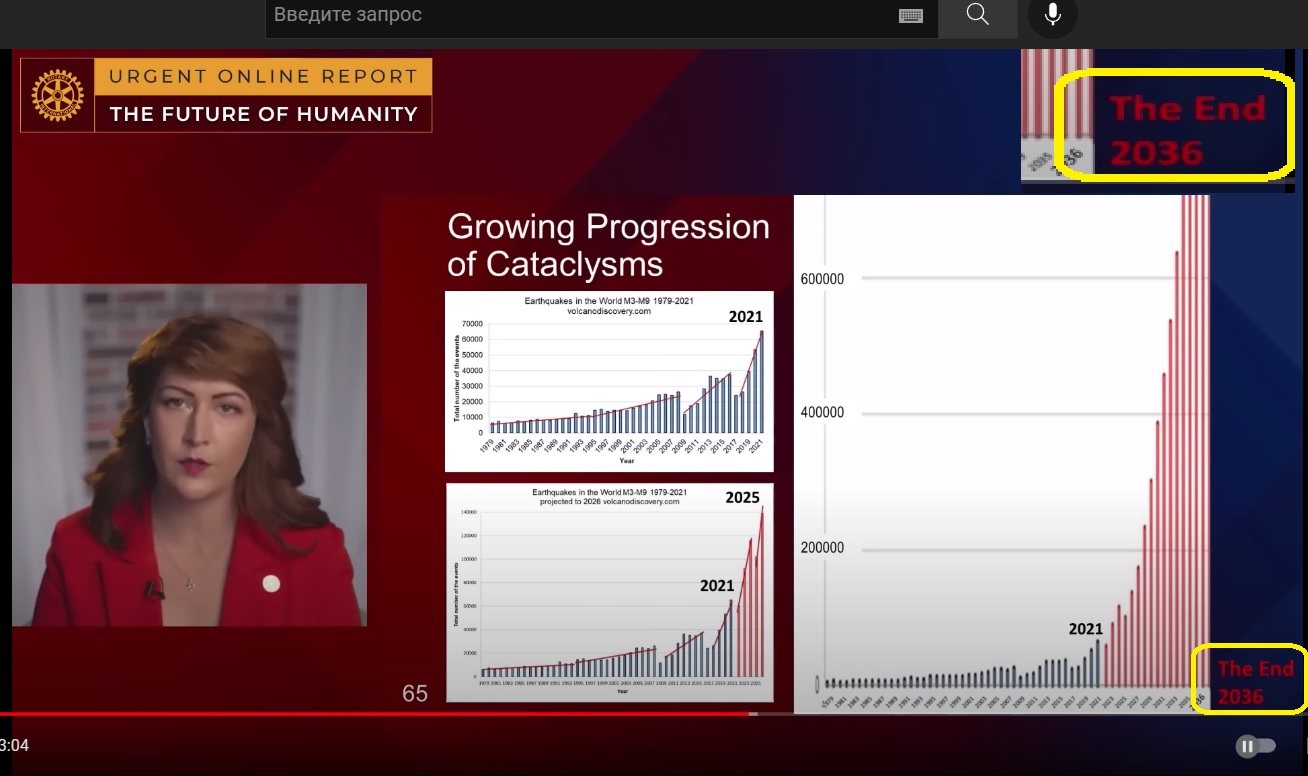Start voice search with the microphone icon

(1053, 15)
